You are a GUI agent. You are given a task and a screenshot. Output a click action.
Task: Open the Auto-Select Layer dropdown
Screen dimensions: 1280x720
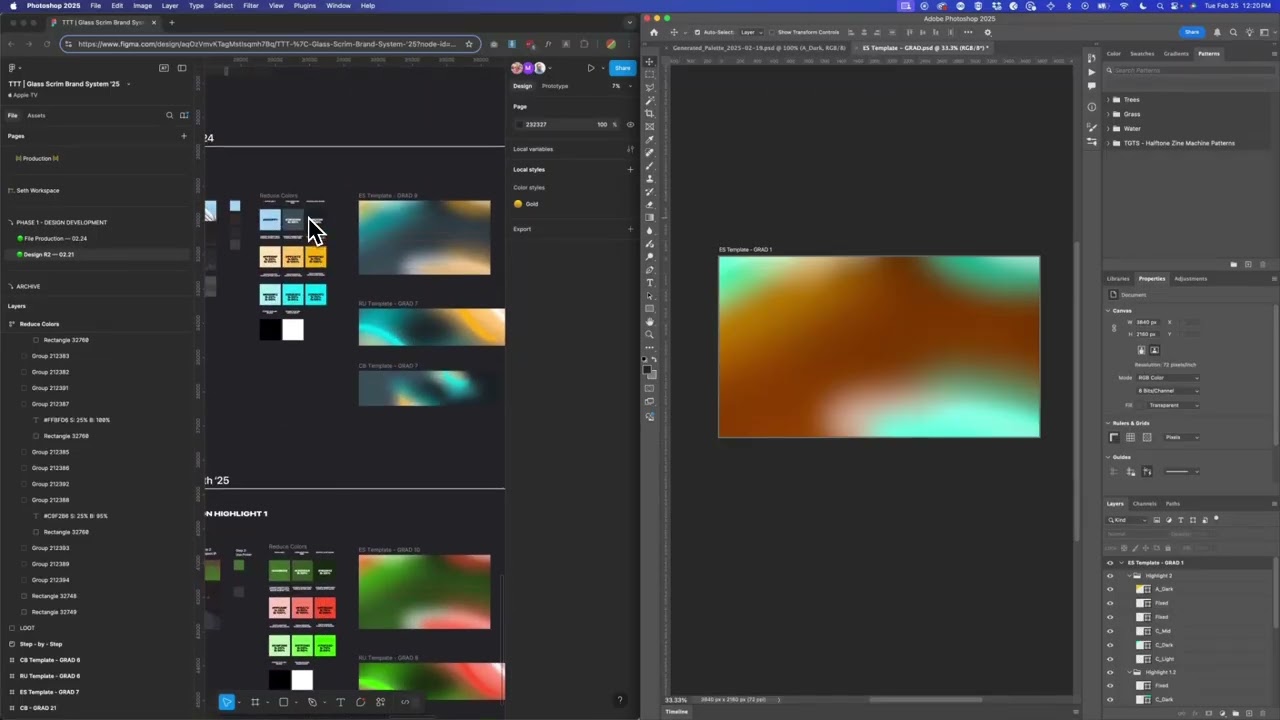pos(753,32)
